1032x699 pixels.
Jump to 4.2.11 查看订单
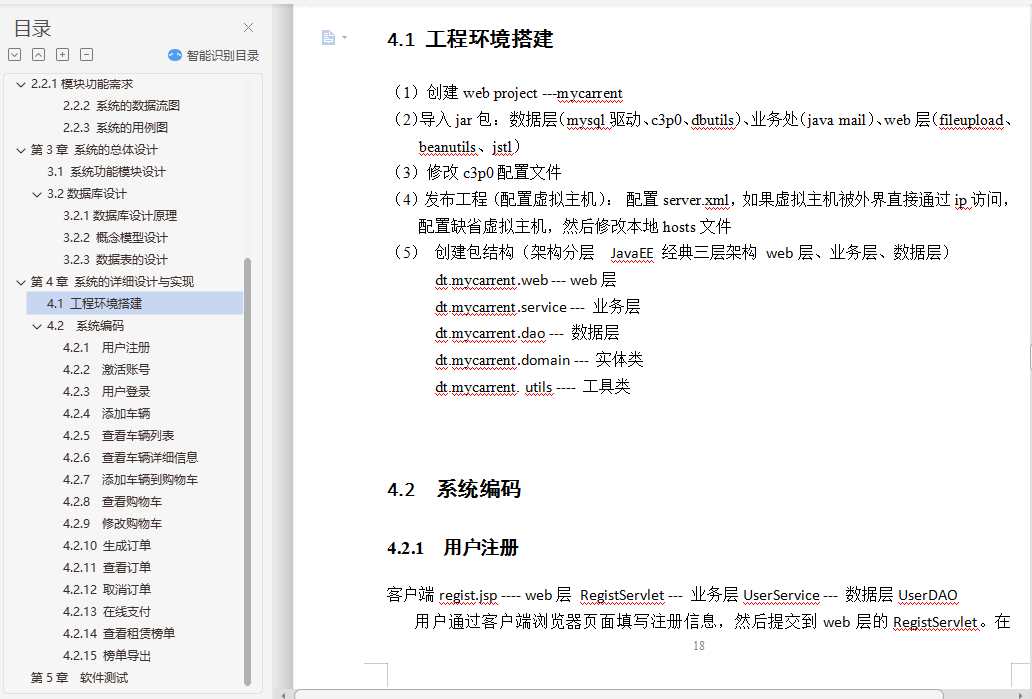click(x=107, y=567)
